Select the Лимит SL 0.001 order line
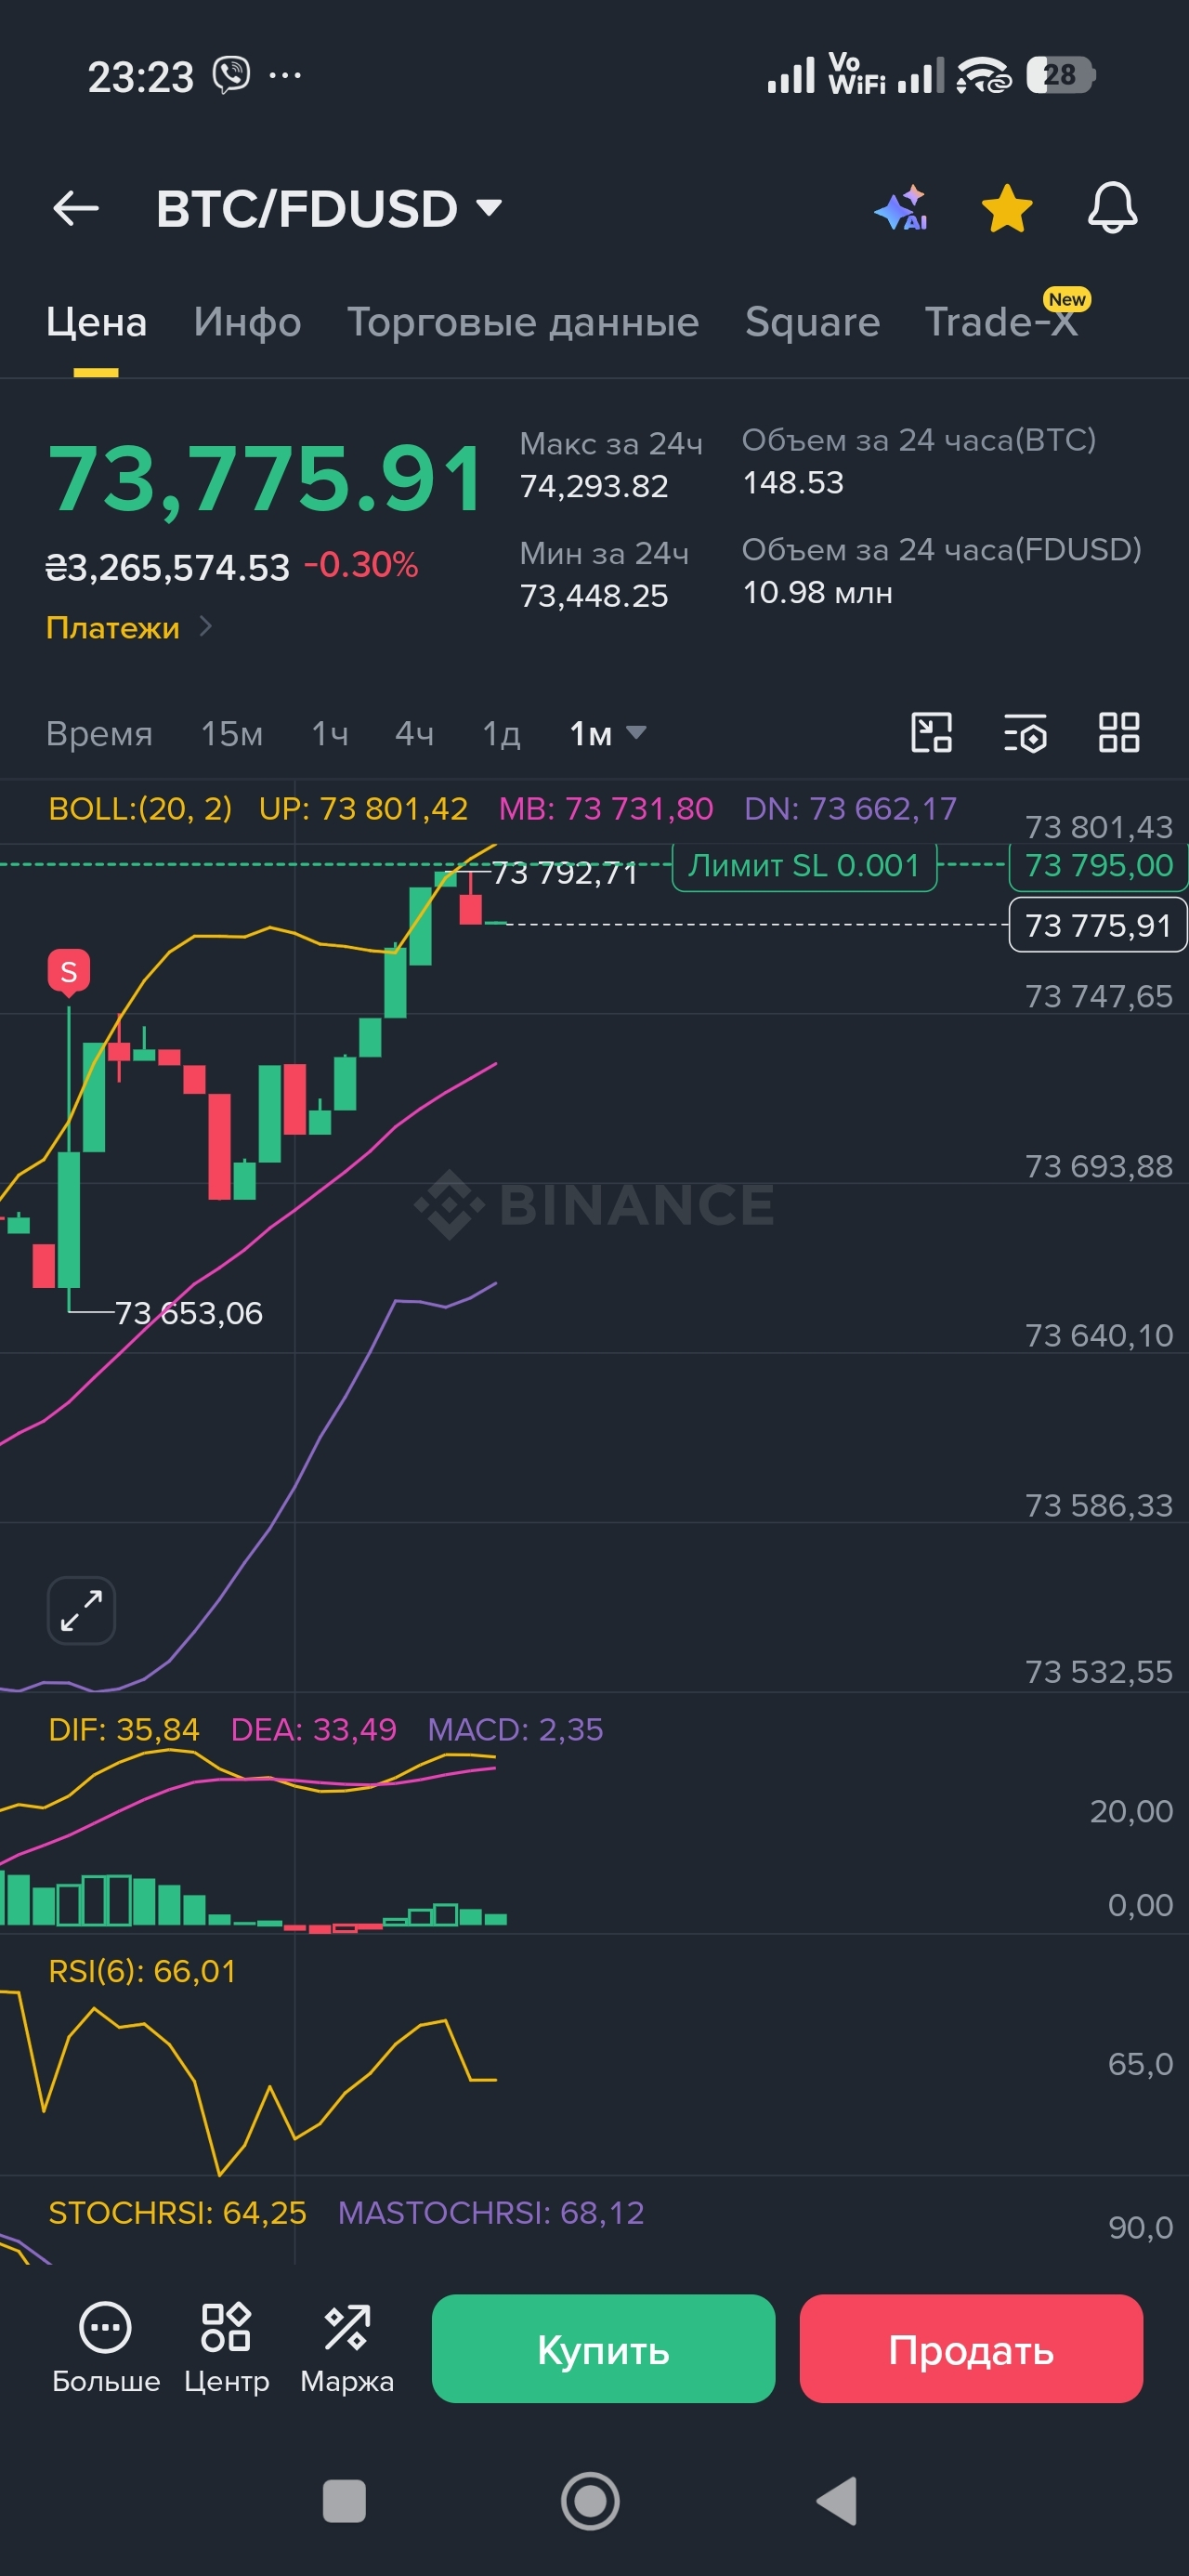The image size is (1189, 2576). tap(804, 865)
